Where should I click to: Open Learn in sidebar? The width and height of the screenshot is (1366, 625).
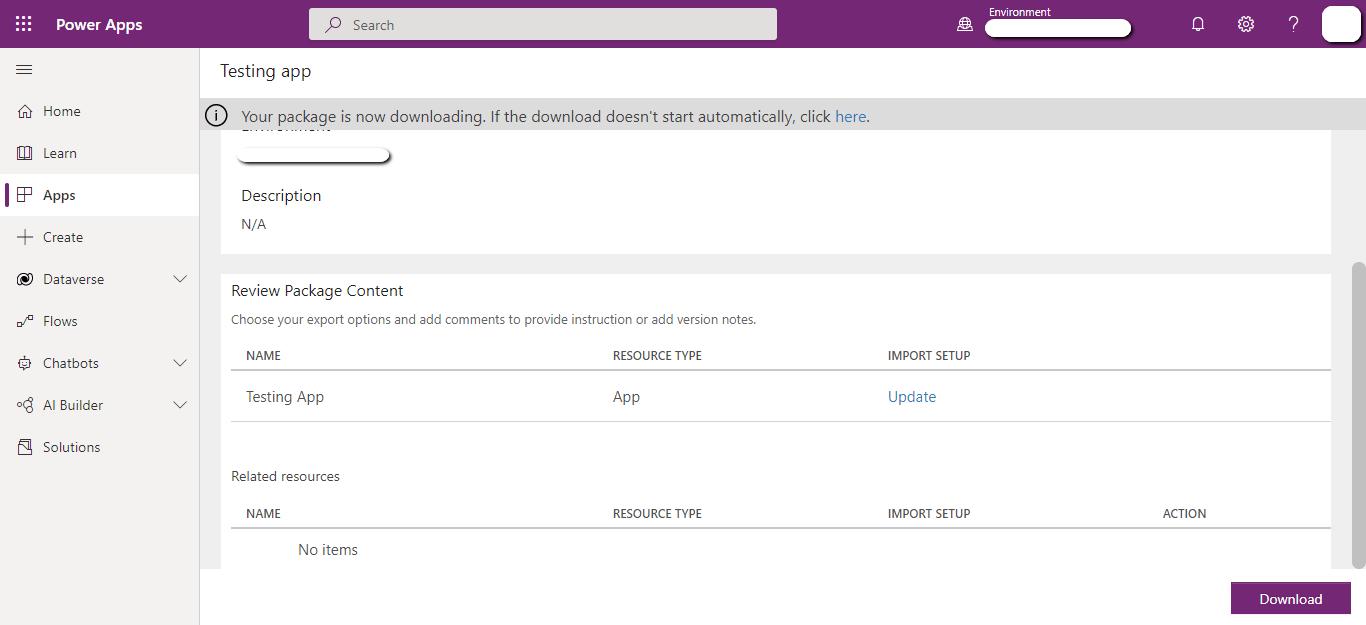coord(100,153)
